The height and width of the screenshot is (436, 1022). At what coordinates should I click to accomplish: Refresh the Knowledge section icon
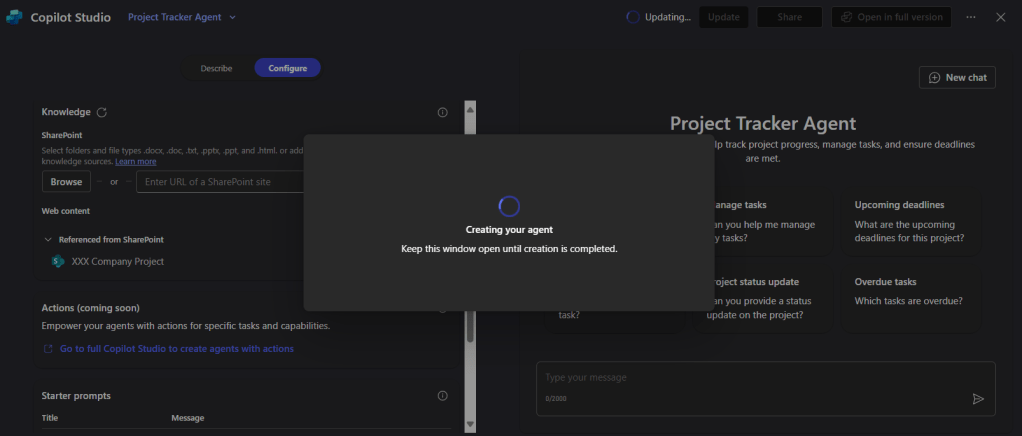[102, 113]
